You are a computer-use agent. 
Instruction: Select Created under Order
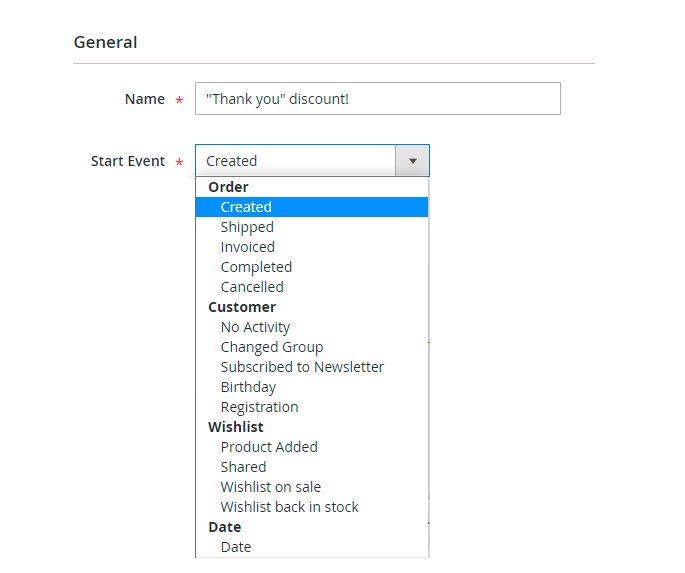click(312, 207)
